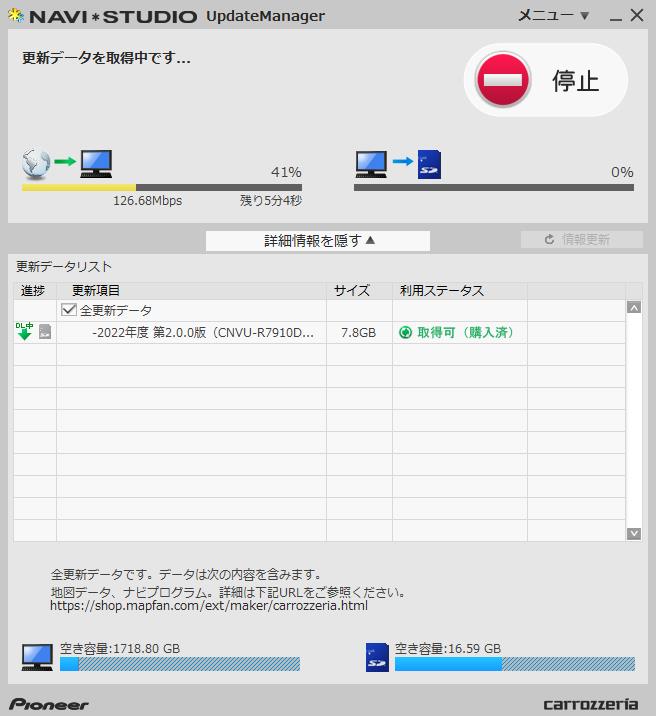This screenshot has height=716, width=656.
Task: Click the 更新データを取得中です status message
Action: coord(106,58)
